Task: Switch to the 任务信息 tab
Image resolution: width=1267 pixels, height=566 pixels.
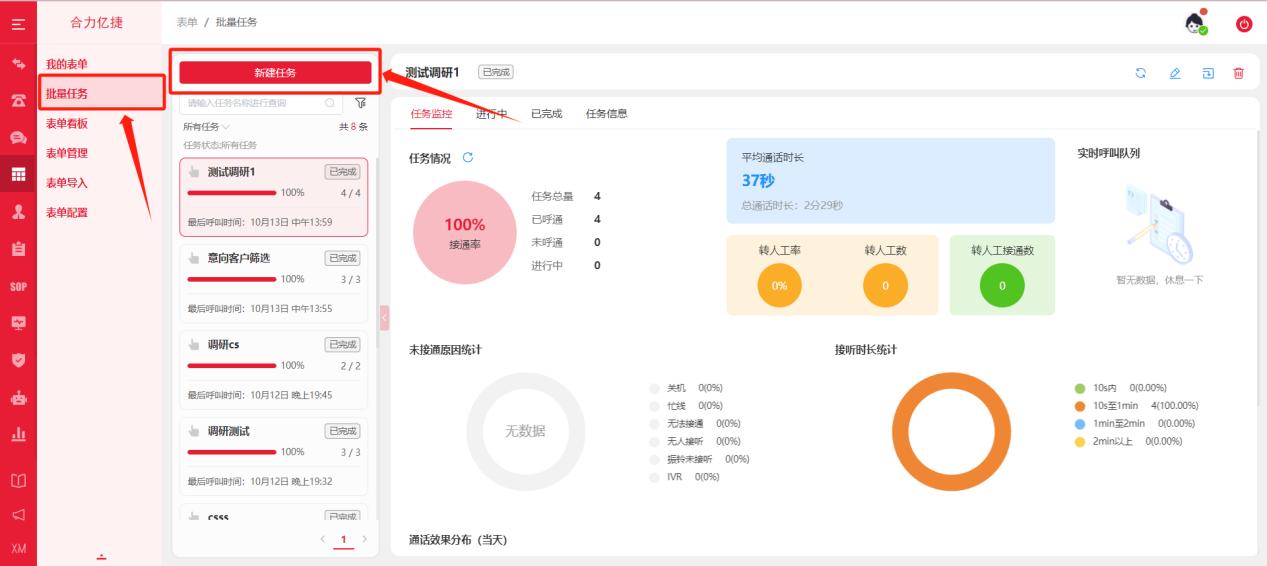Action: tap(607, 113)
